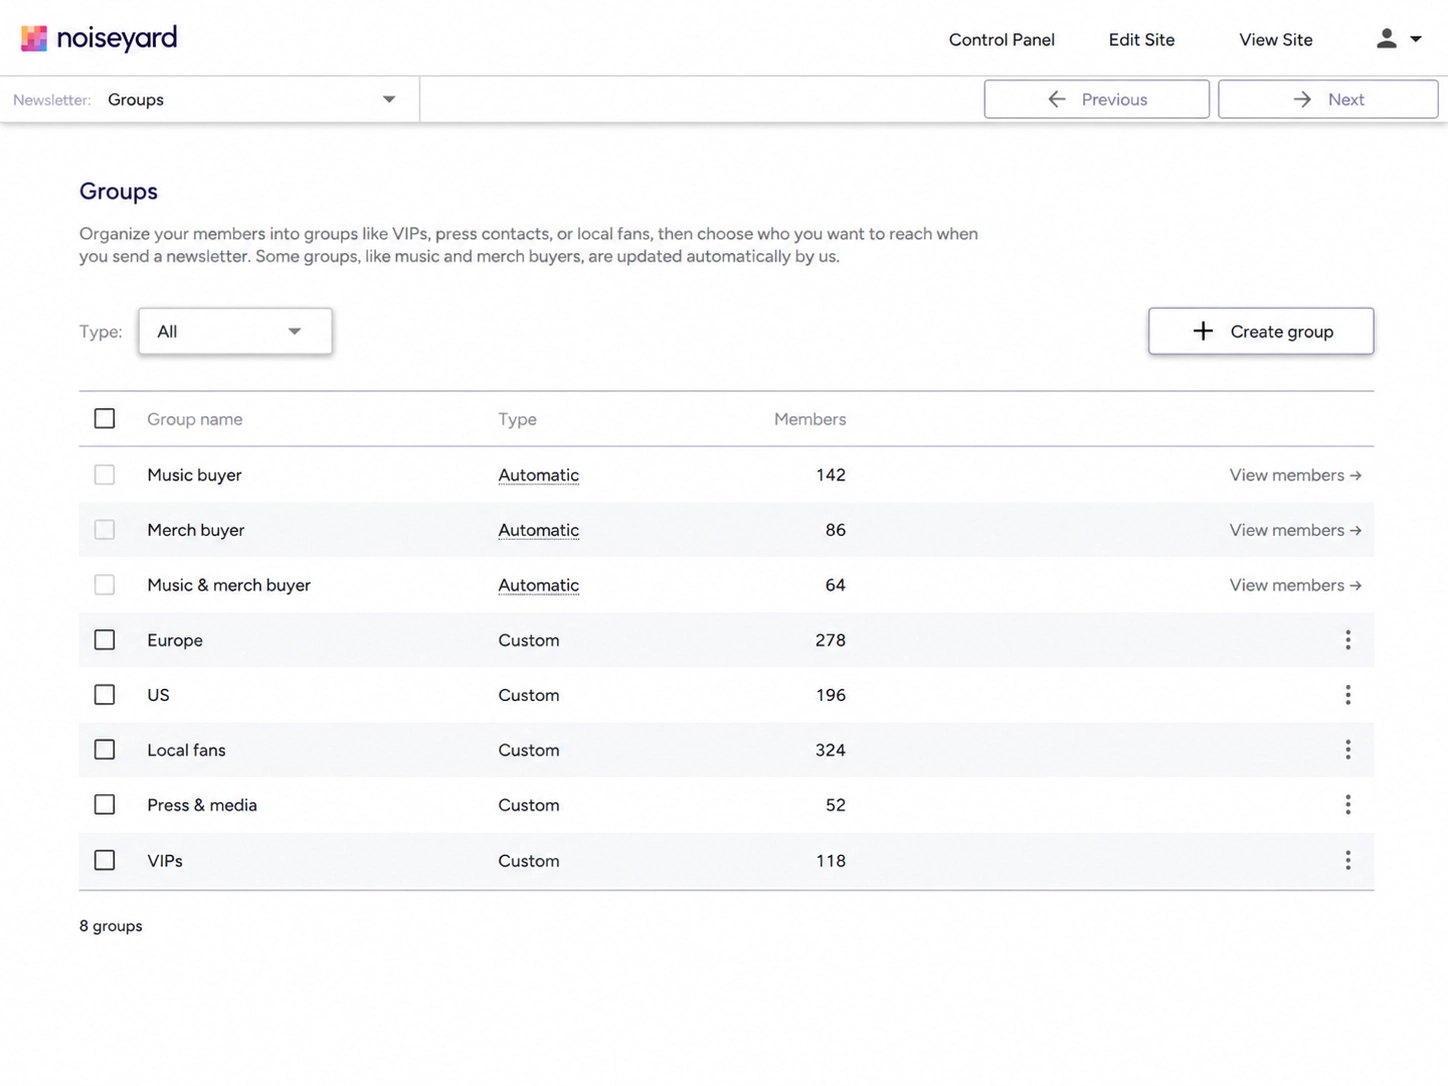Select the Local fans group name

coord(186,750)
